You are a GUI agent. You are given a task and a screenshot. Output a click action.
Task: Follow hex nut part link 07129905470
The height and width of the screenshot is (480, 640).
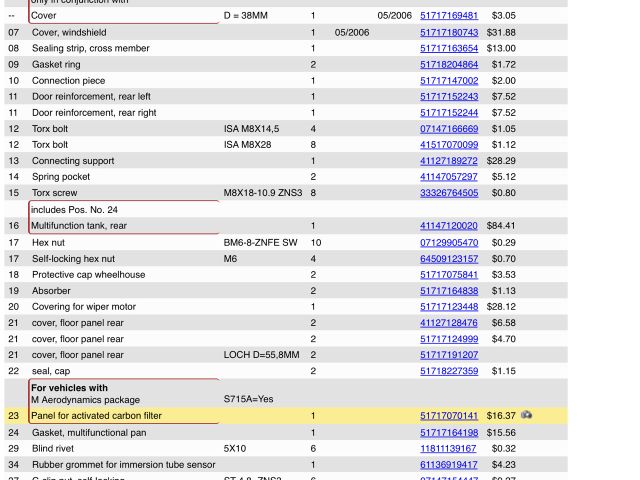[x=448, y=242]
